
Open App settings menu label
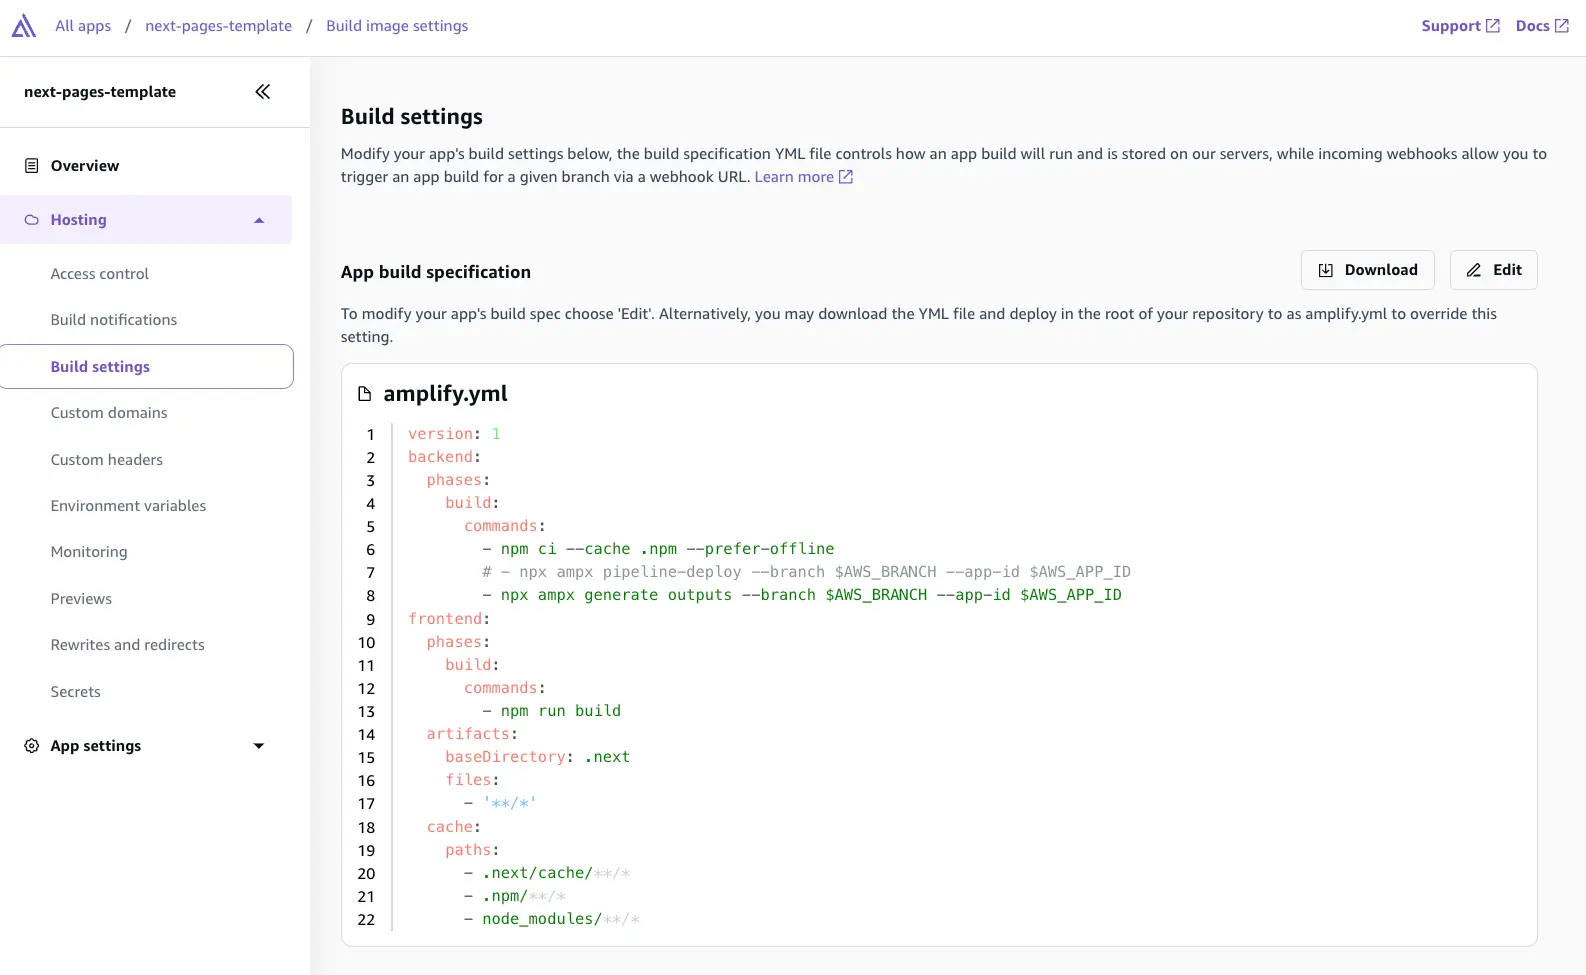(x=96, y=746)
